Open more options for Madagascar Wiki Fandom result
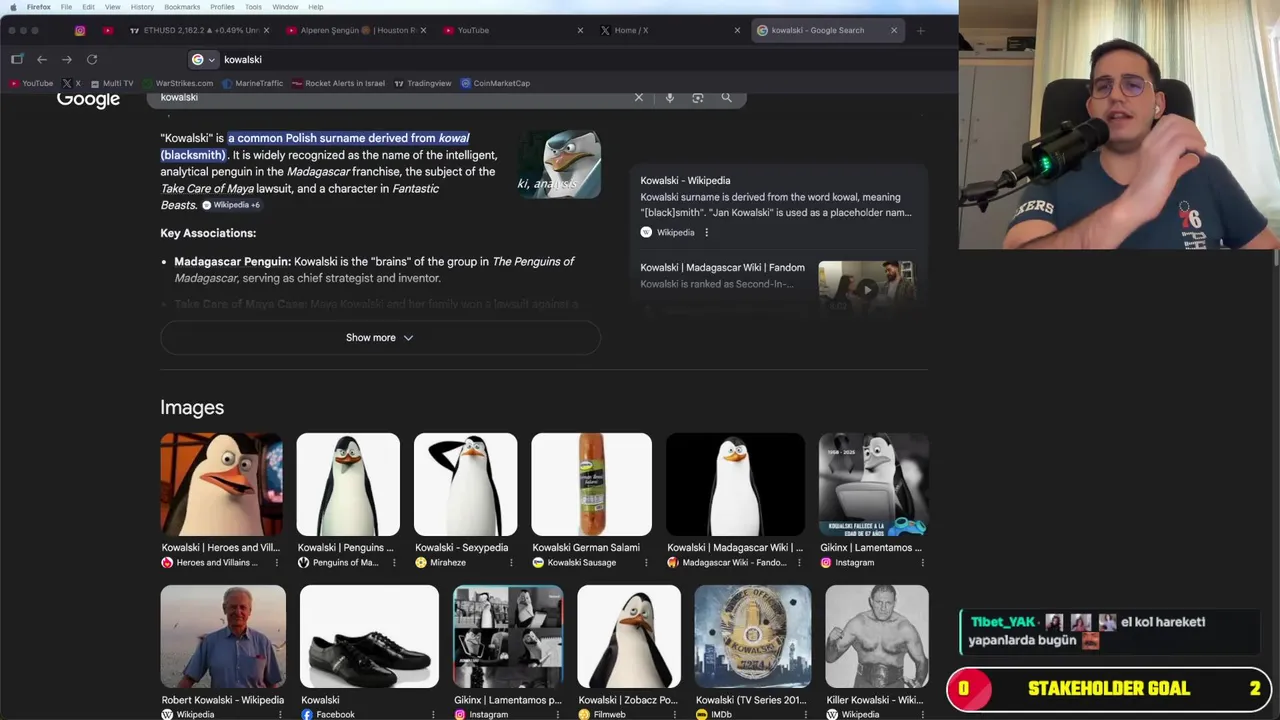This screenshot has width=1280, height=720. pos(799,563)
